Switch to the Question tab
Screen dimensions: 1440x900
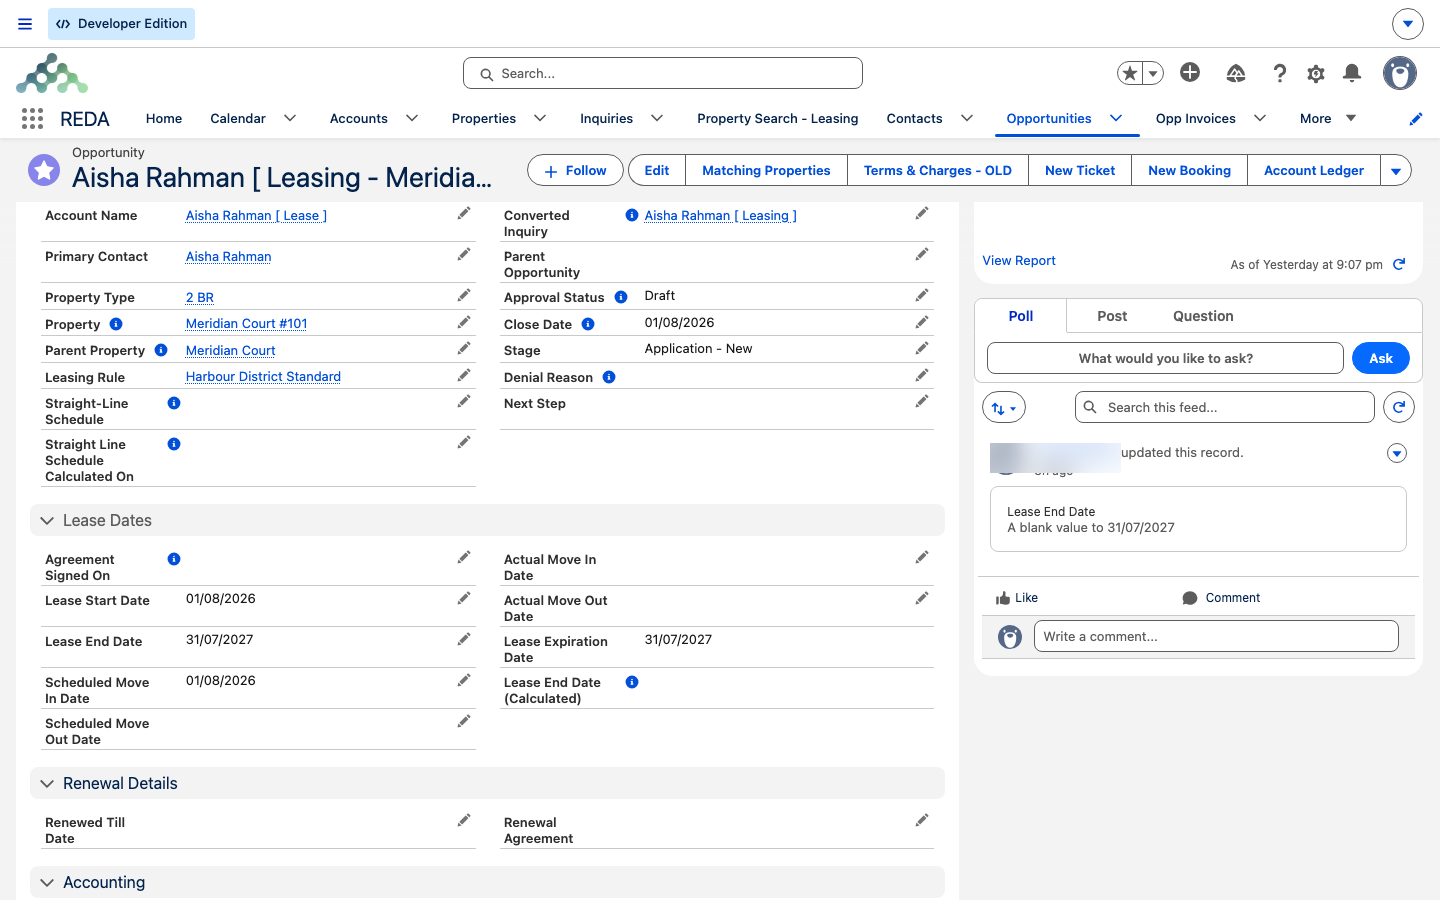click(1203, 316)
